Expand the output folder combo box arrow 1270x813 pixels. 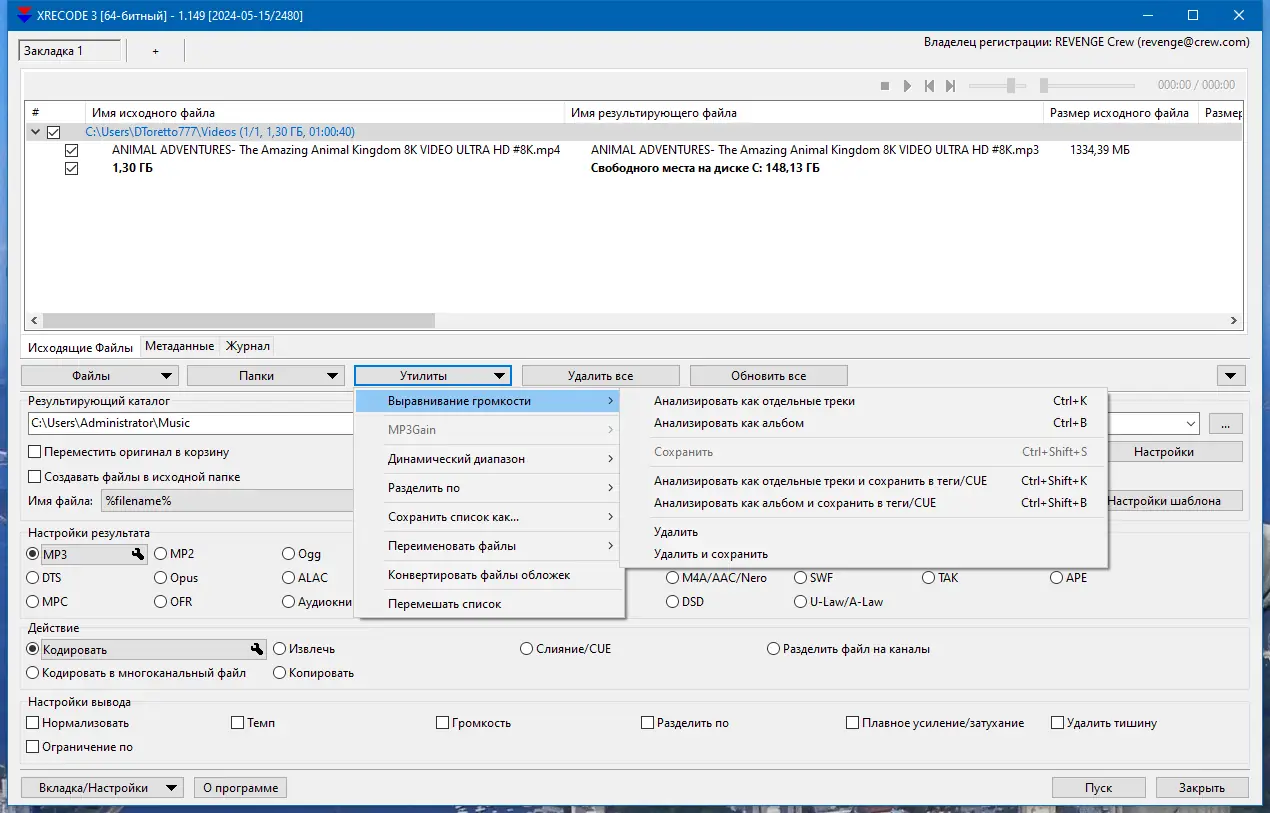(1190, 424)
